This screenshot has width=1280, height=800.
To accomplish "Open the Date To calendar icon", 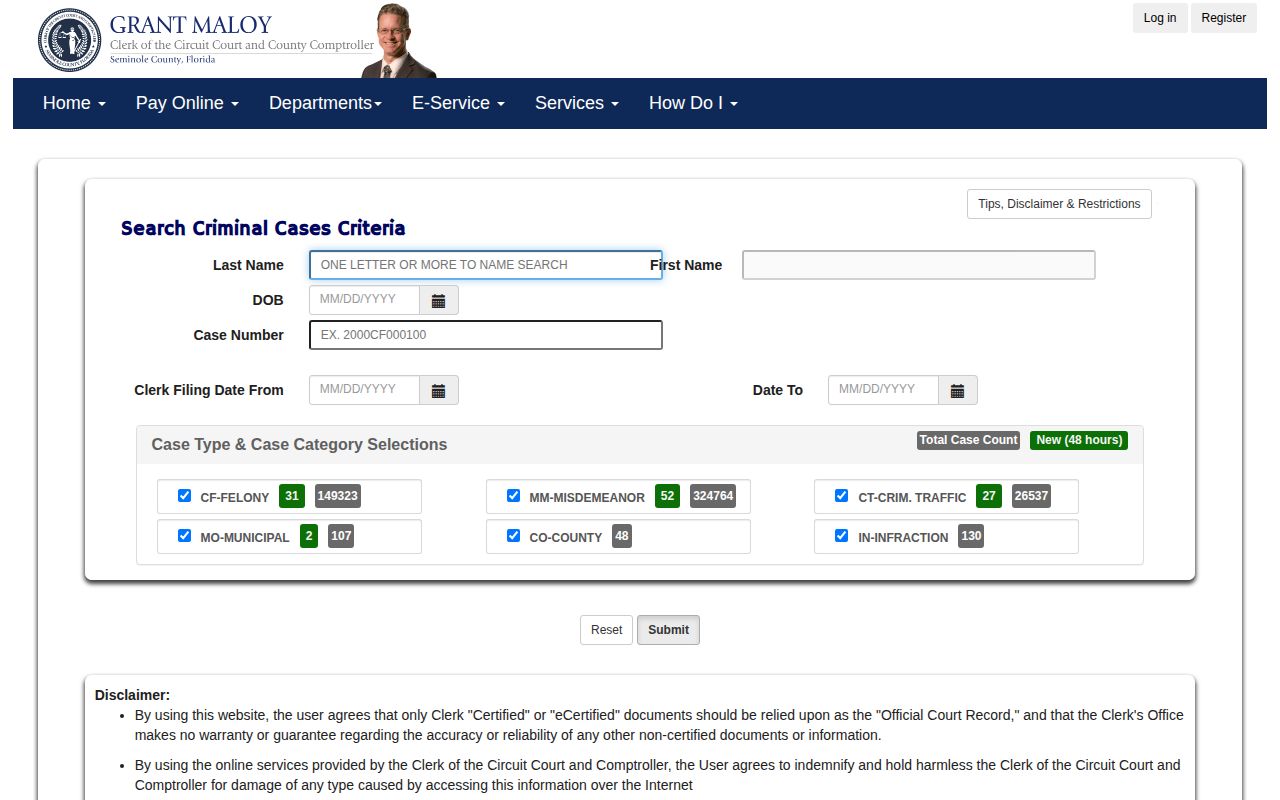I will tap(957, 390).
